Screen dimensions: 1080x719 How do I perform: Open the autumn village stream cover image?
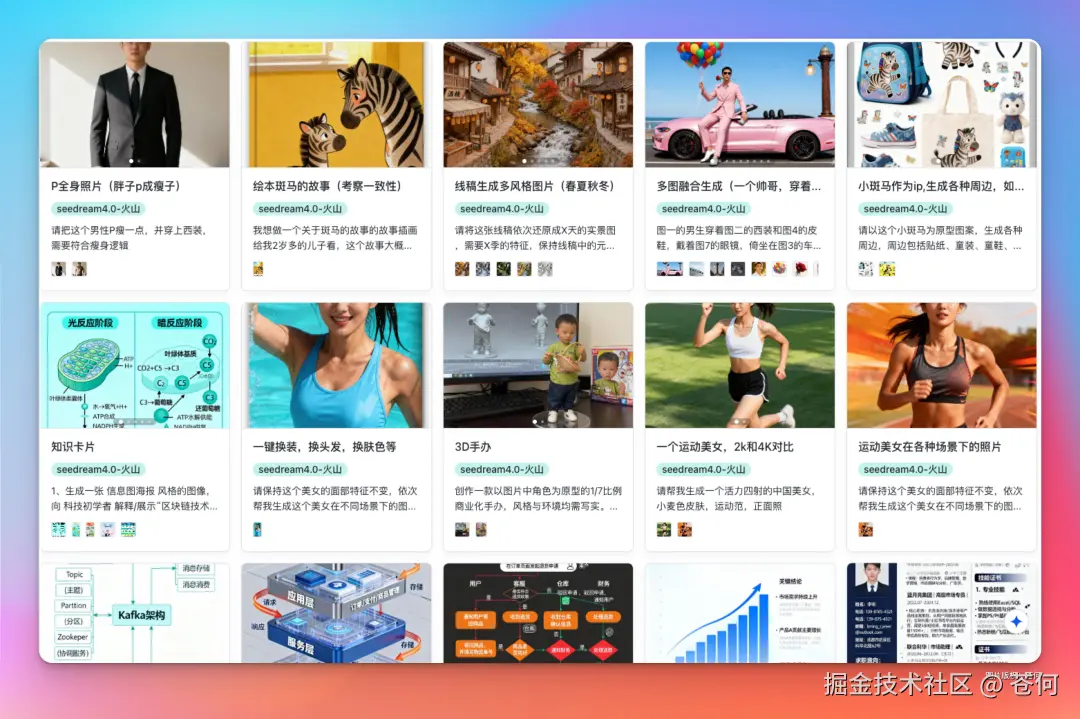click(538, 105)
